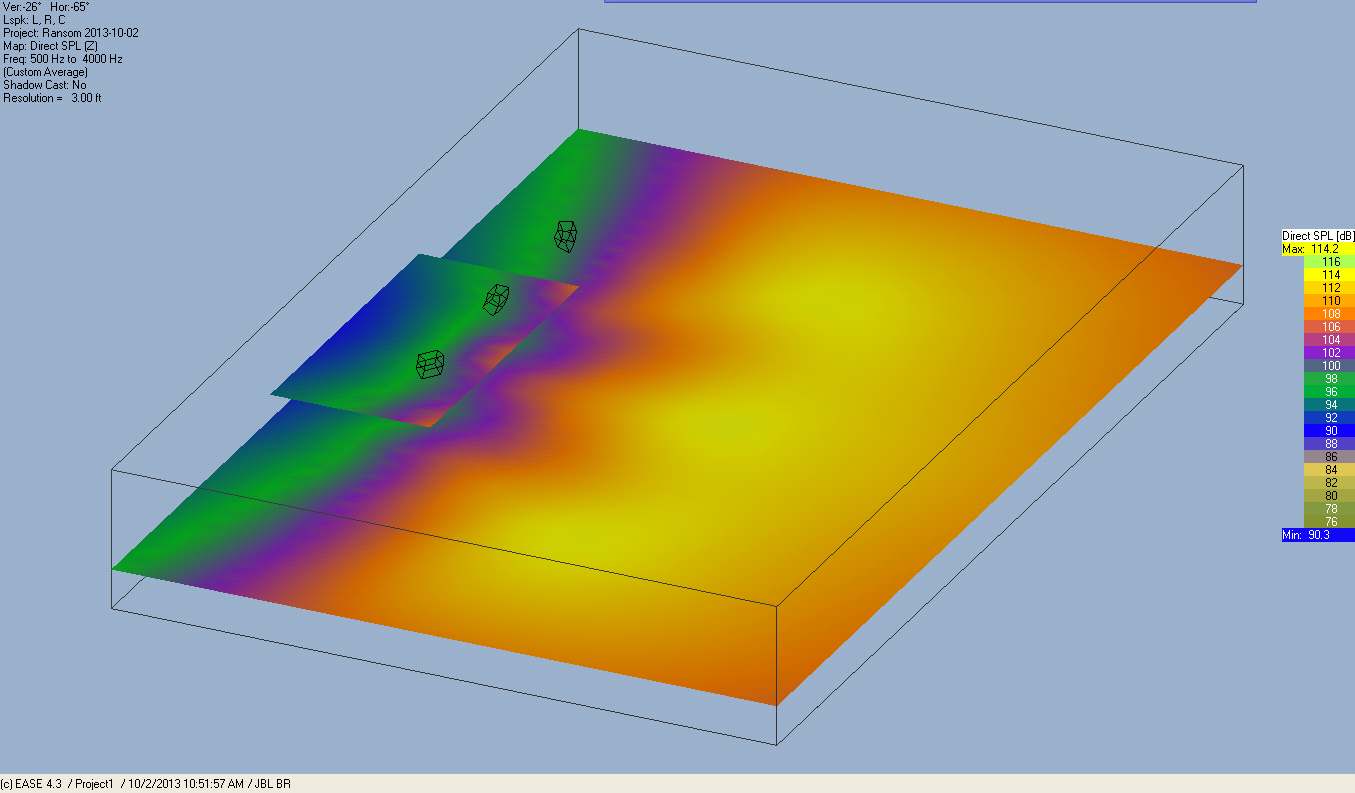
Task: Click the 108 dB legend swatch
Action: click(x=1330, y=313)
